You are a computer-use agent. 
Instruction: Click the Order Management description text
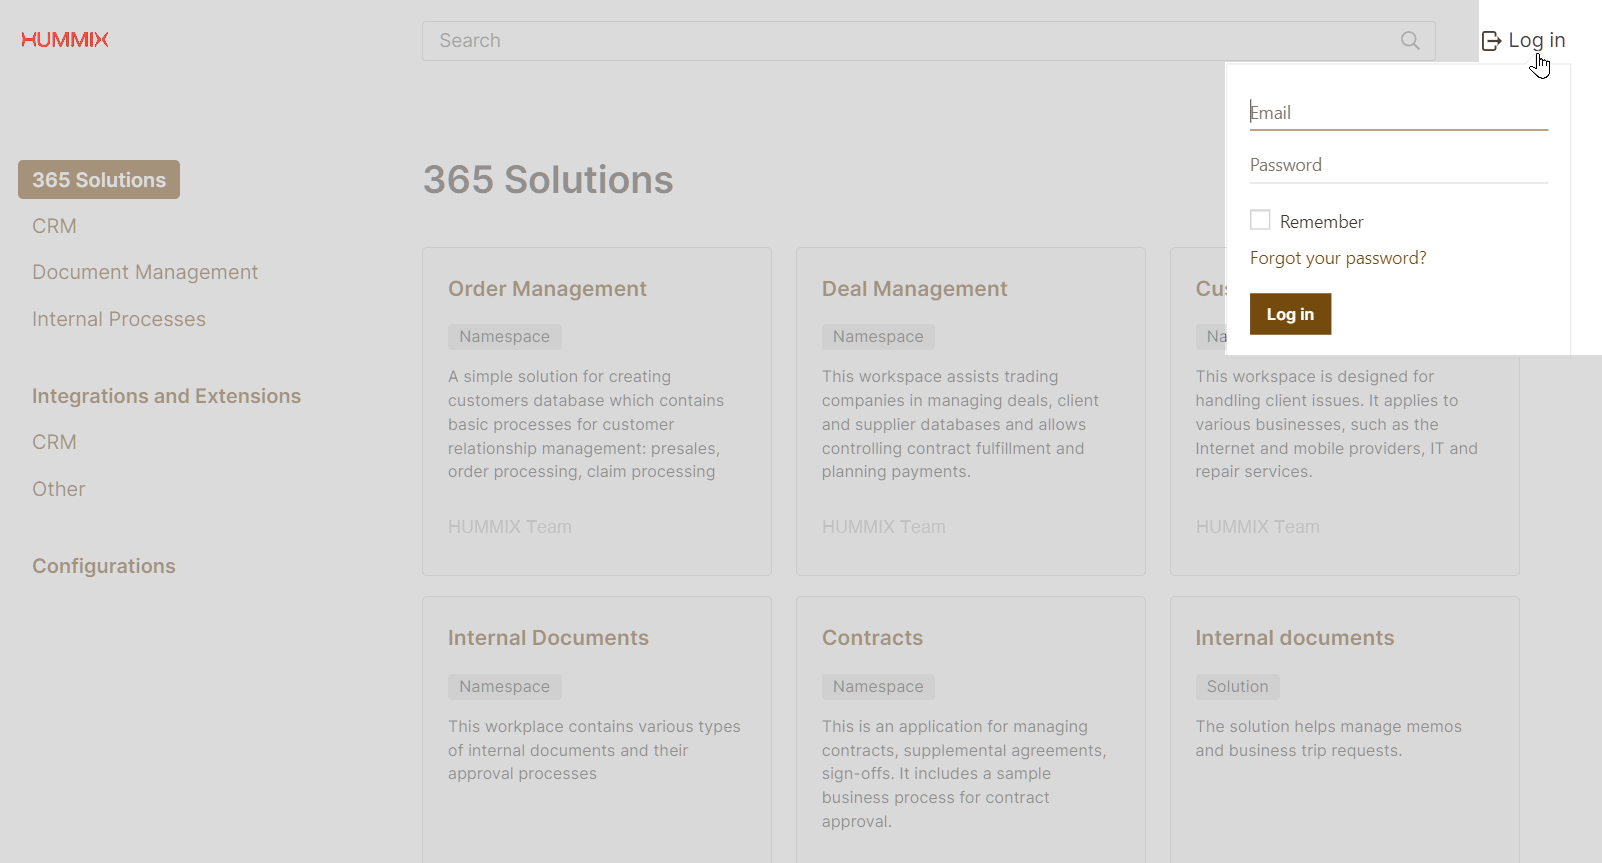[x=586, y=424]
